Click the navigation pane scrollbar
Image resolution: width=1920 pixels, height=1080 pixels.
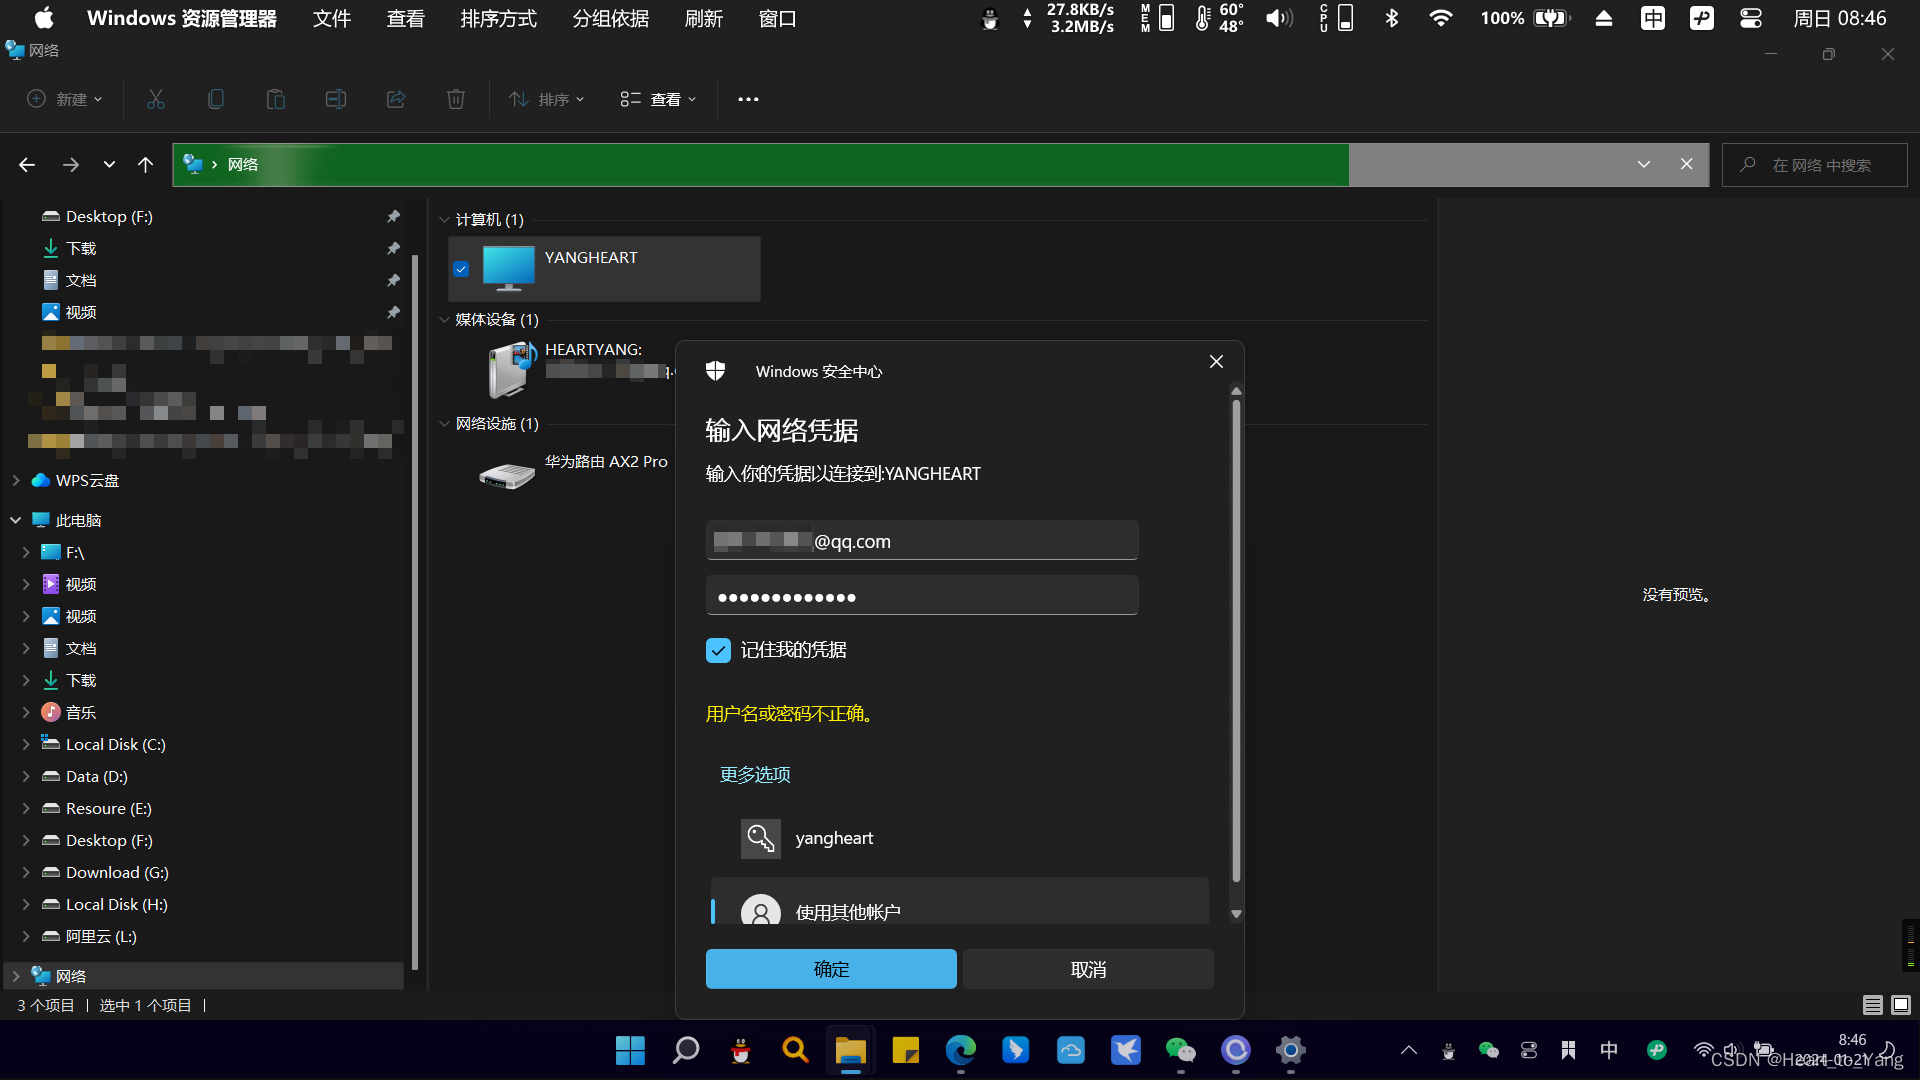point(414,613)
